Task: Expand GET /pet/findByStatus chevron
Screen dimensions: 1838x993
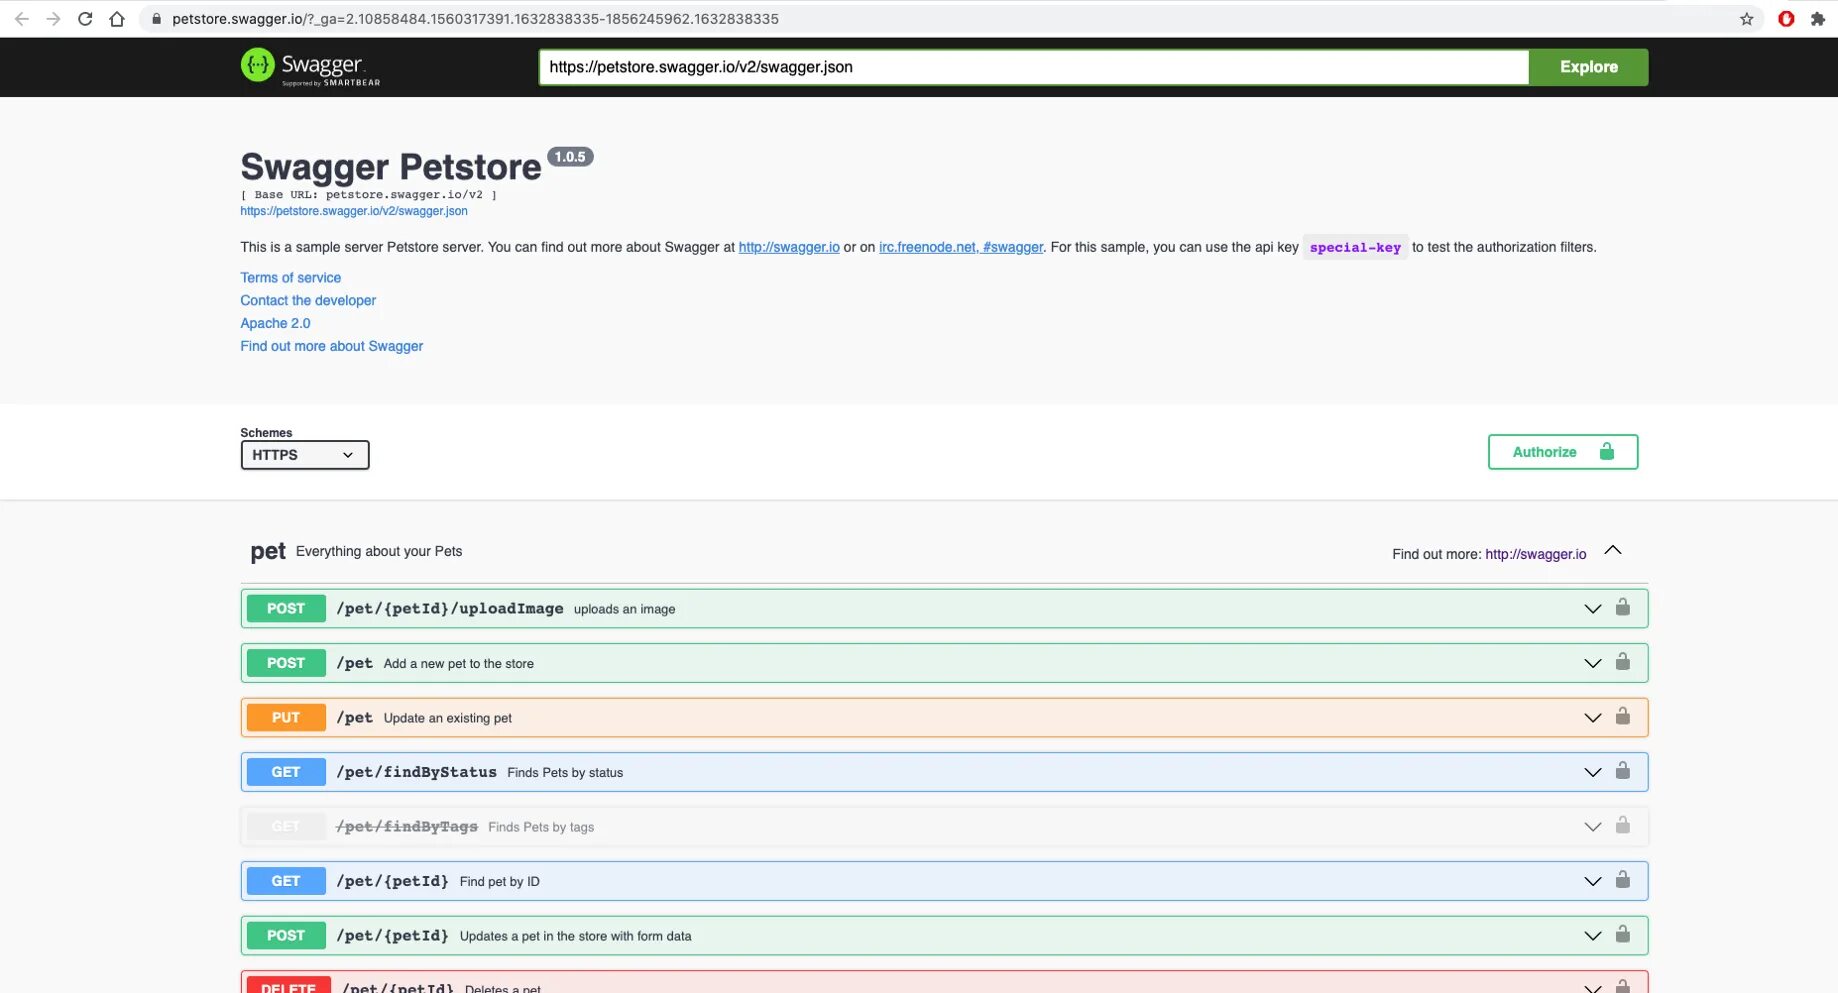Action: 1592,772
